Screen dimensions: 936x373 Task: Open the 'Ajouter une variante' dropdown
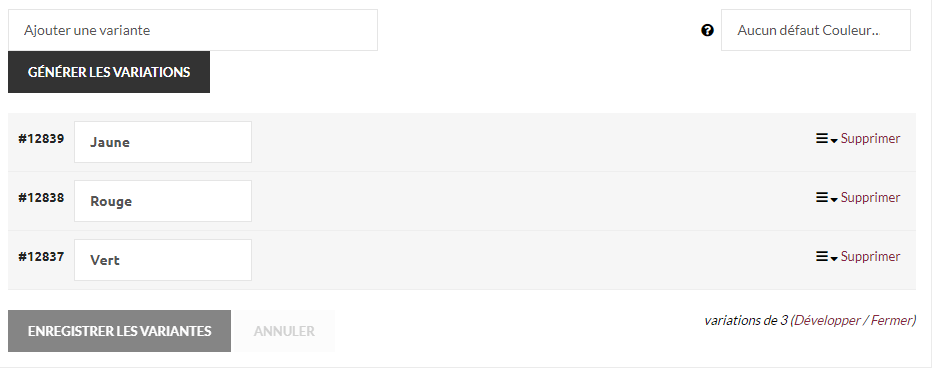(193, 30)
